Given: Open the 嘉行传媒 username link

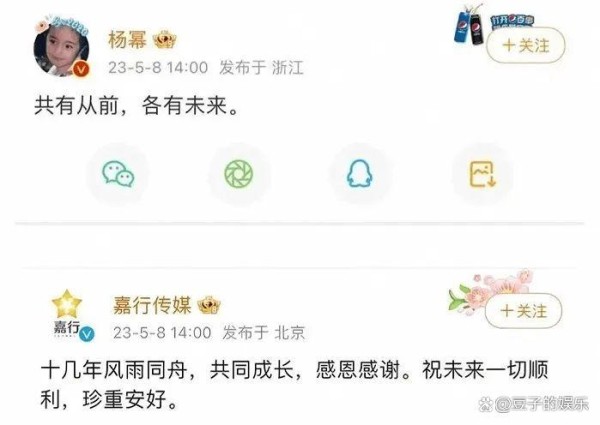Looking at the screenshot, I should (x=152, y=305).
